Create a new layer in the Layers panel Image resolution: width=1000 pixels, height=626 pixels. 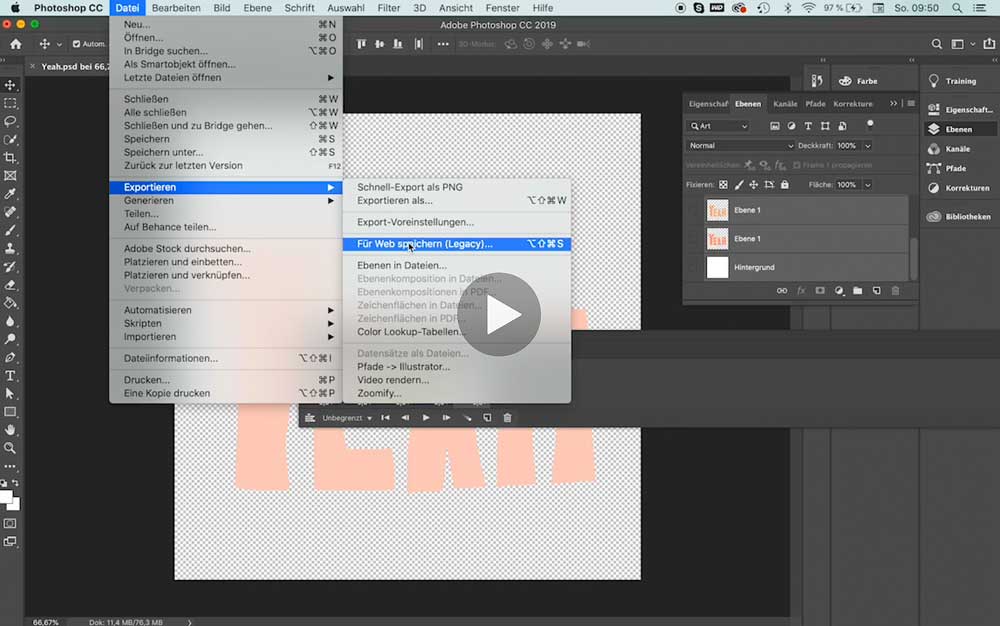877,290
